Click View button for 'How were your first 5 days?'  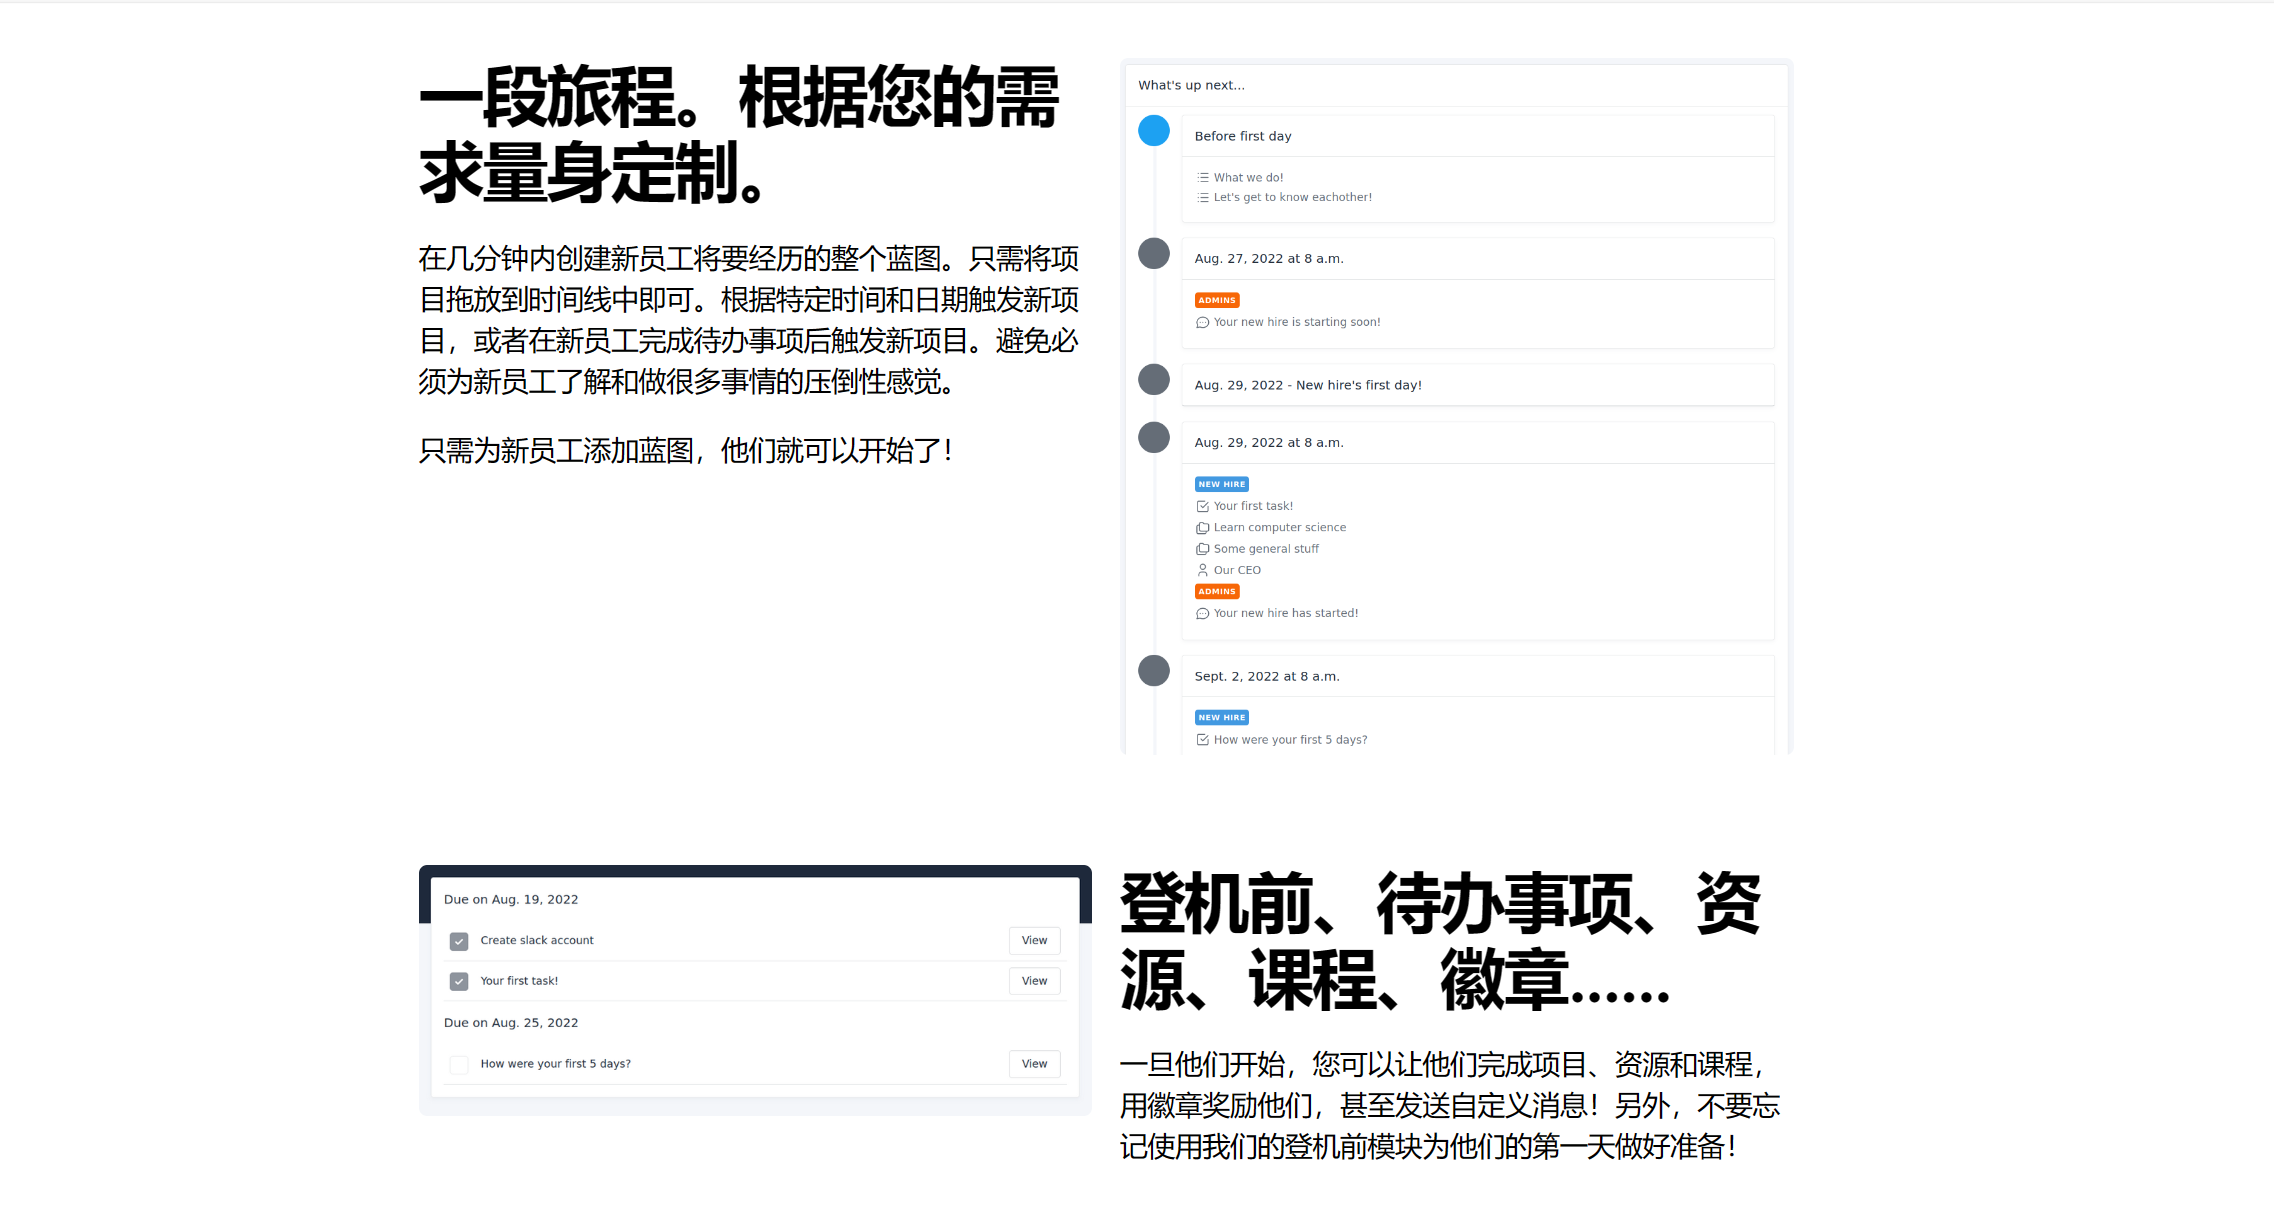click(1034, 1065)
